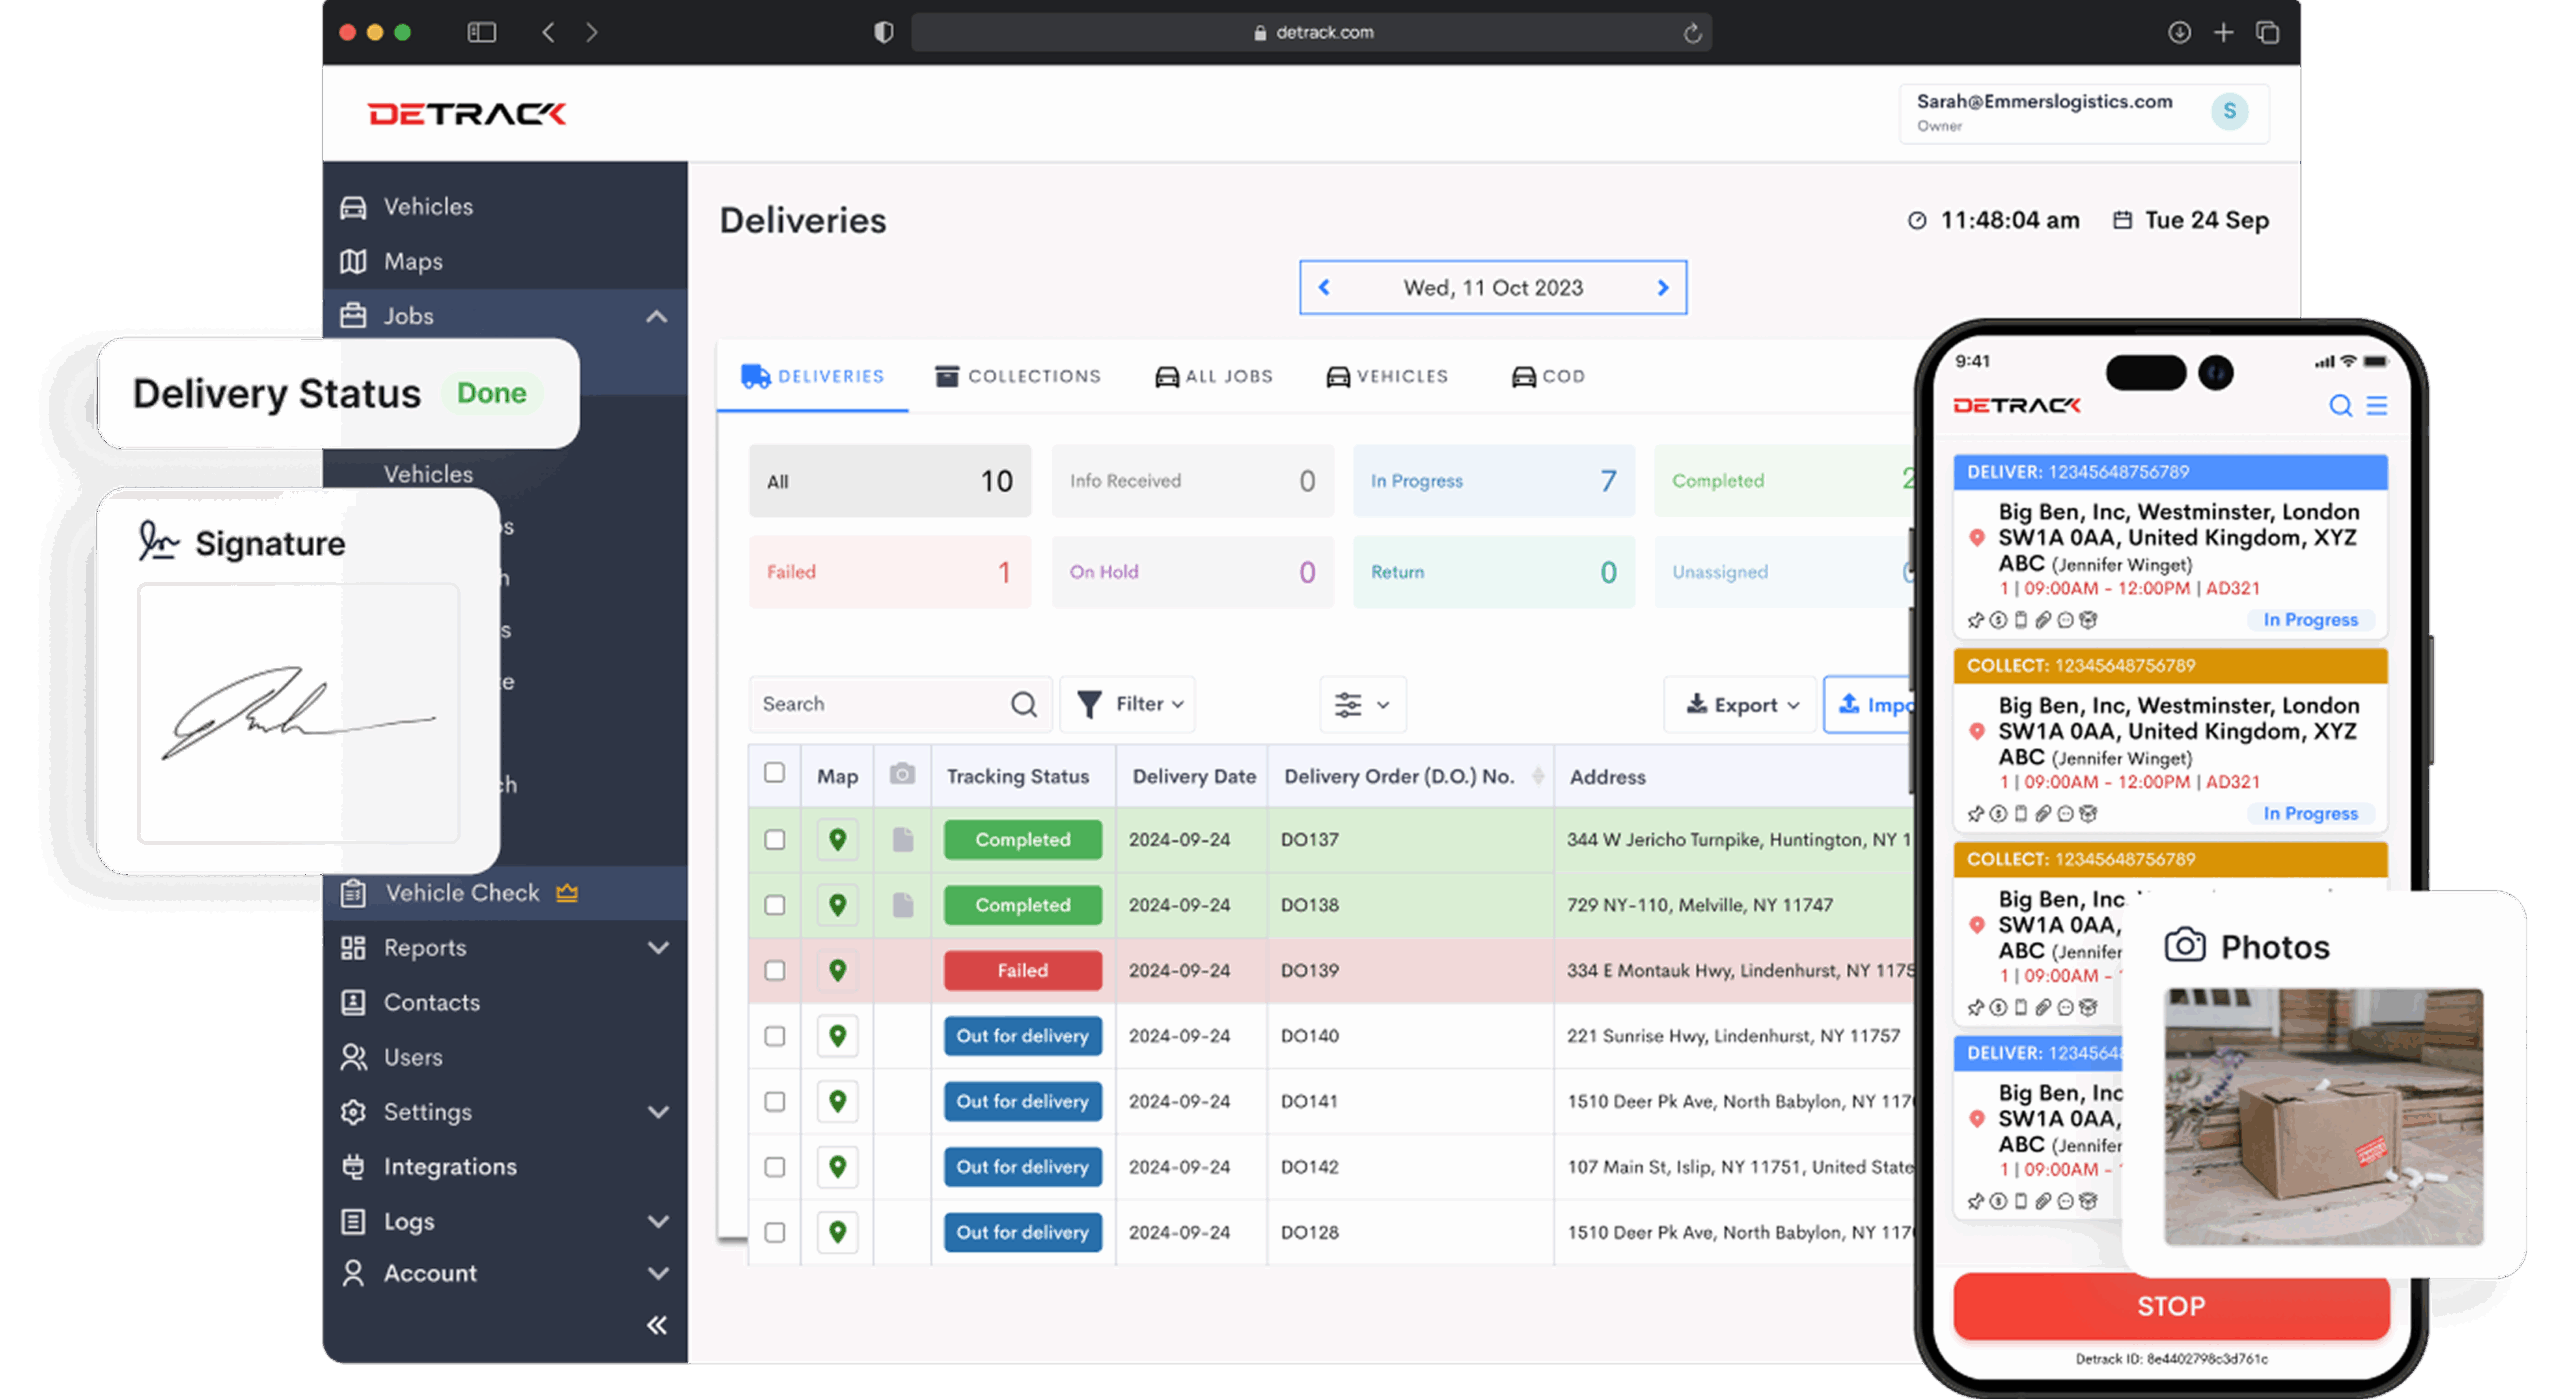Open the Export dropdown

click(x=1740, y=704)
